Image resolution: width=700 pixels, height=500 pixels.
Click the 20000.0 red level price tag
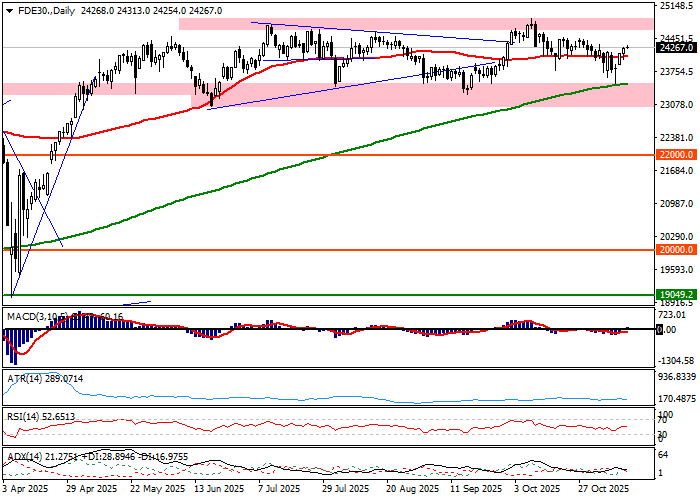[675, 251]
